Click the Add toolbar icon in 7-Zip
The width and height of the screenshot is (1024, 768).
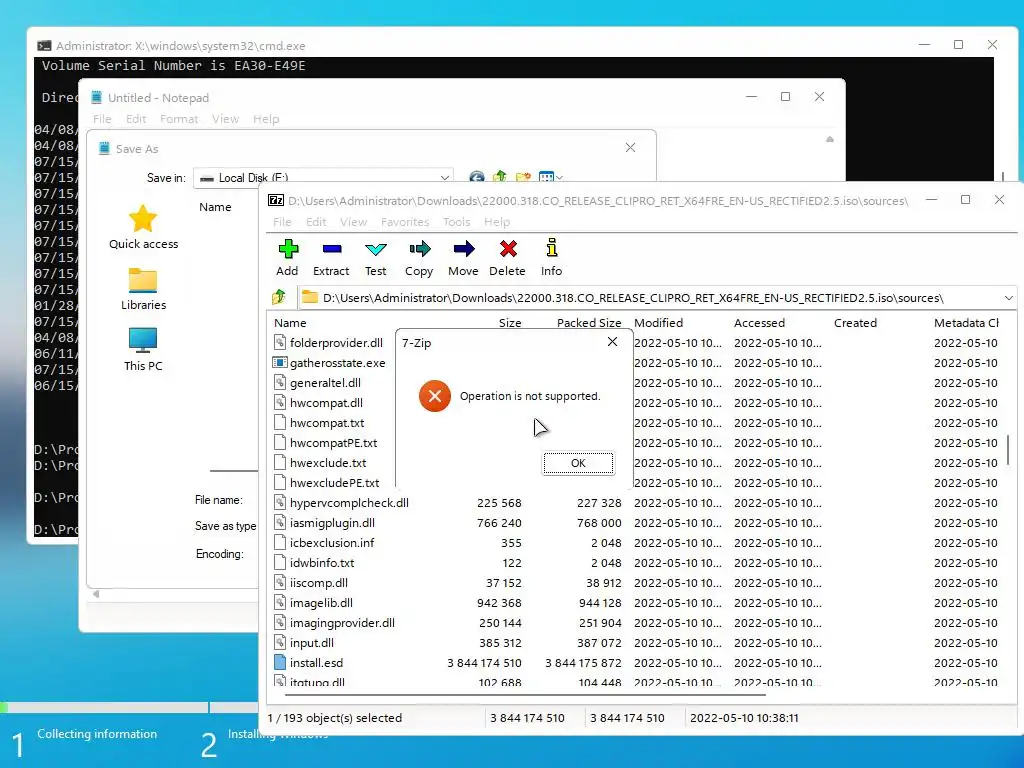pos(287,249)
